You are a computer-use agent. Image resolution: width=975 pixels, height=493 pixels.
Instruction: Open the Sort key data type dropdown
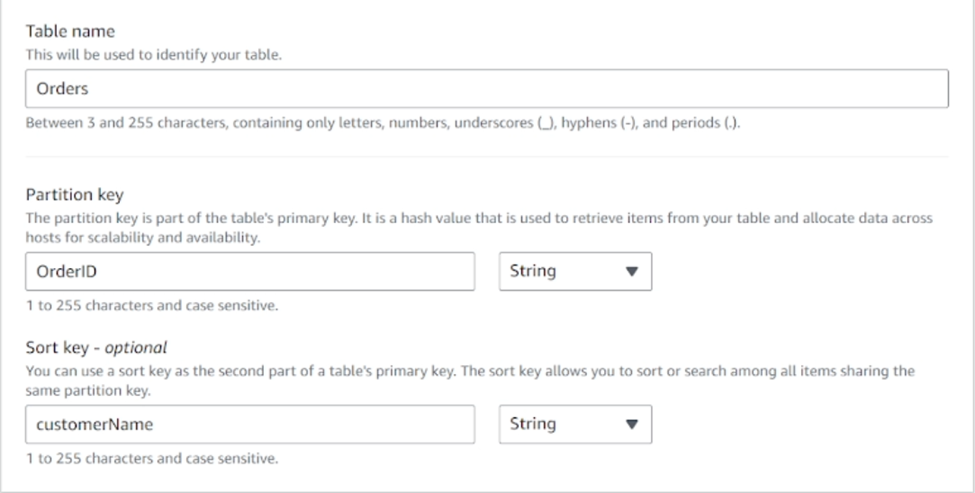tap(575, 424)
